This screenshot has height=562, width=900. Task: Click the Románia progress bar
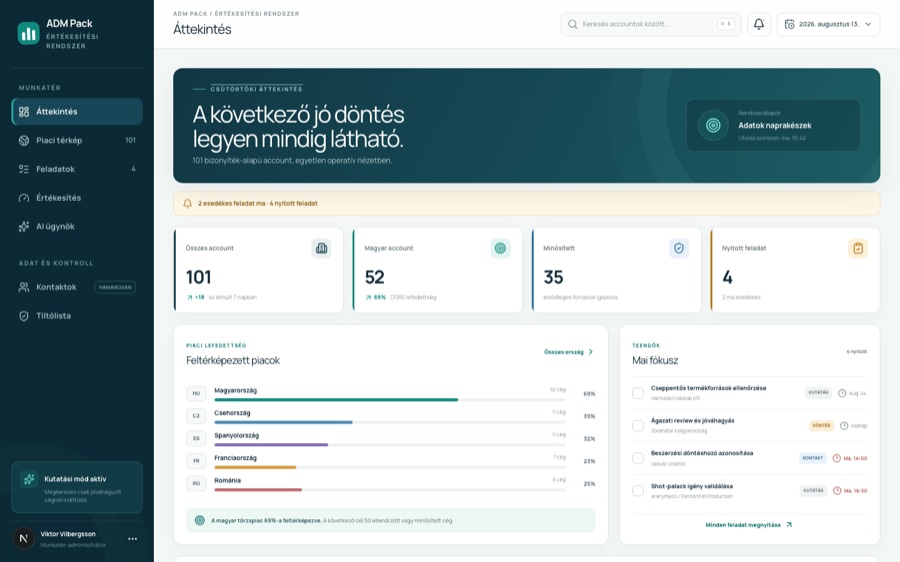tap(390, 490)
